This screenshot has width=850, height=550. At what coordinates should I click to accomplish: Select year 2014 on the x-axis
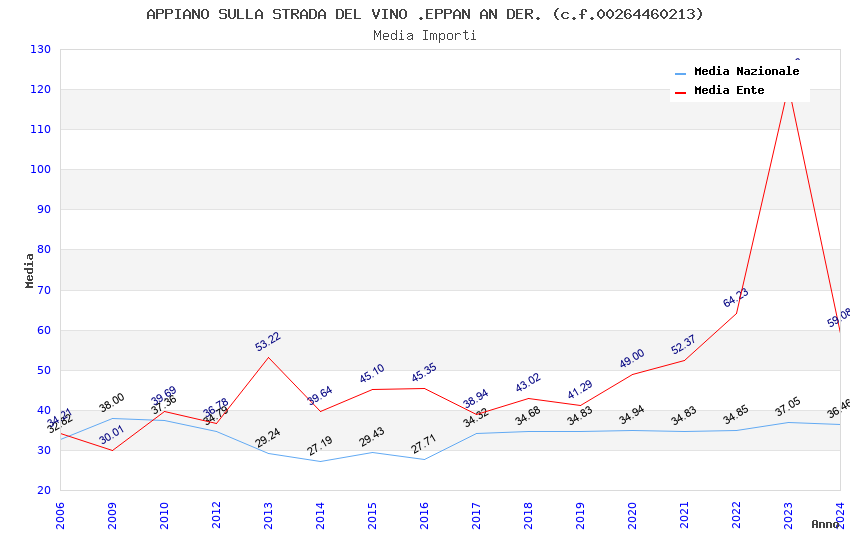coord(320,515)
